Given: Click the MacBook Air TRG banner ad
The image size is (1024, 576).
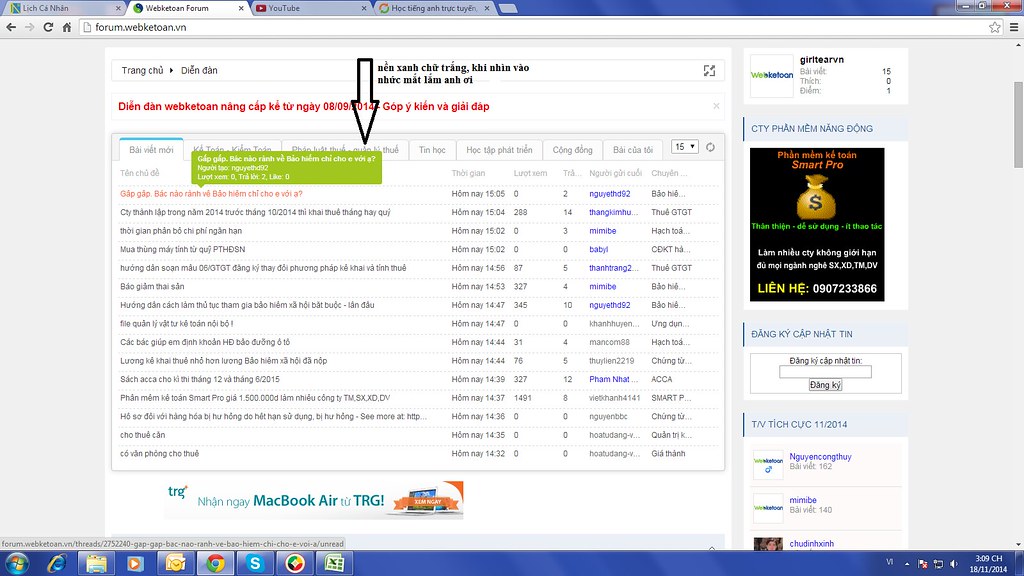Looking at the screenshot, I should point(313,499).
